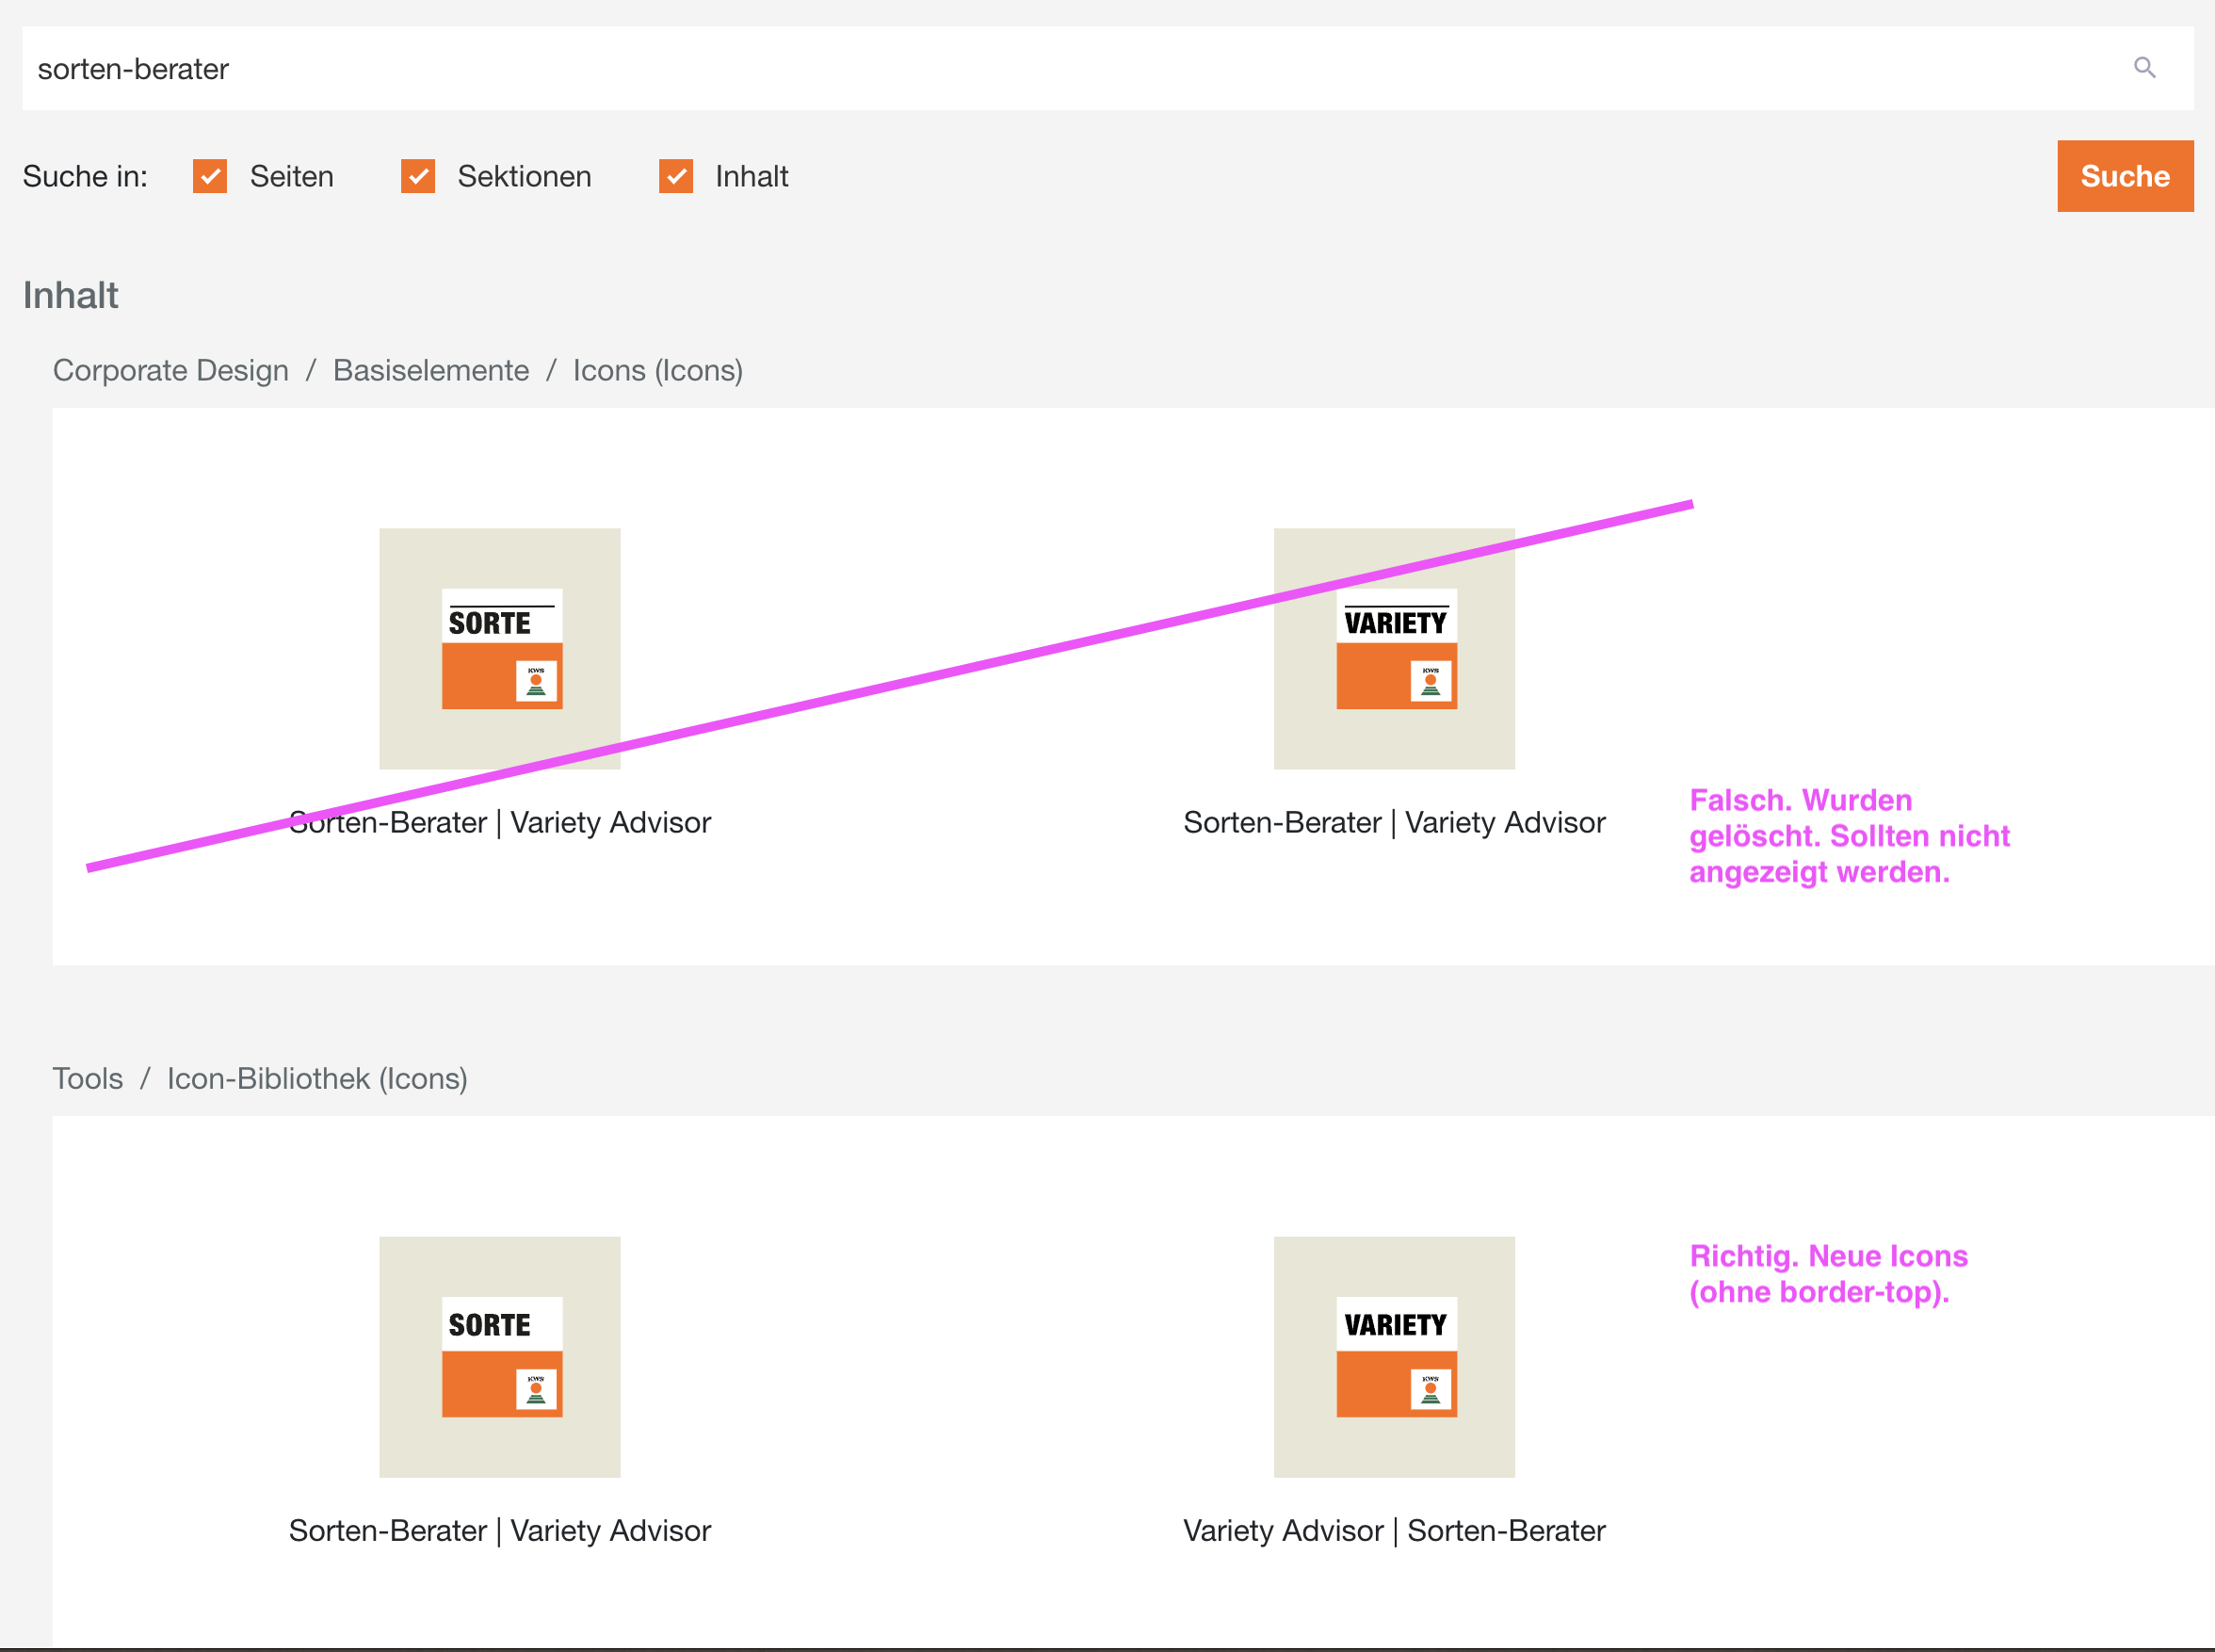Uncheck the Seiten checkbox
Screen dimensions: 2215x1652
coord(210,176)
